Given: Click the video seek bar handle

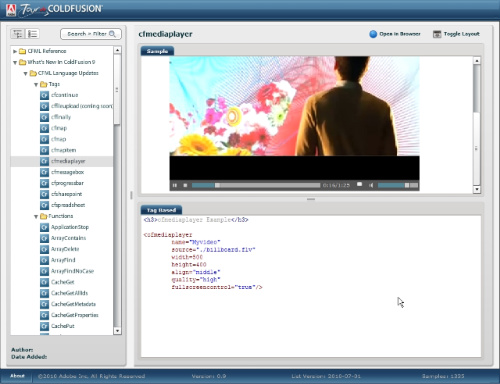Looking at the screenshot, I should click(217, 185).
